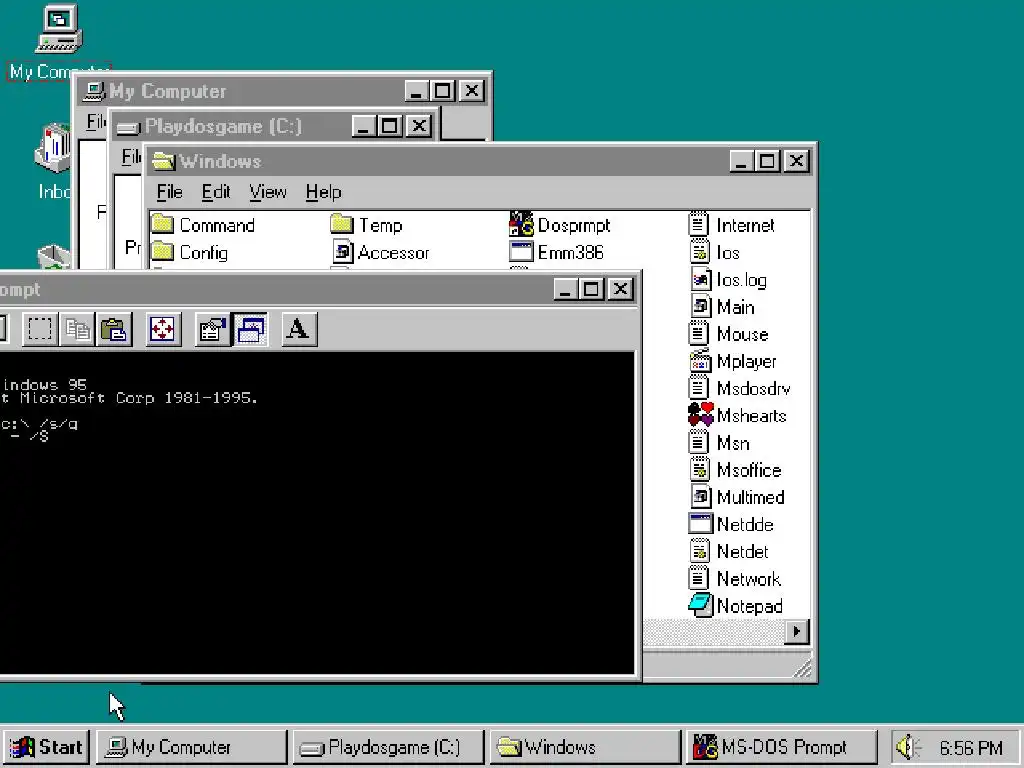1024x768 pixels.
Task: Click the horizontal scrollbar track in Windows window
Action: (714, 632)
